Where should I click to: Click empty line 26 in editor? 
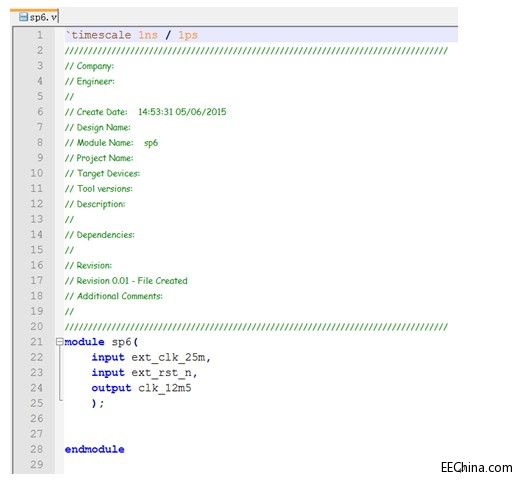coord(261,418)
